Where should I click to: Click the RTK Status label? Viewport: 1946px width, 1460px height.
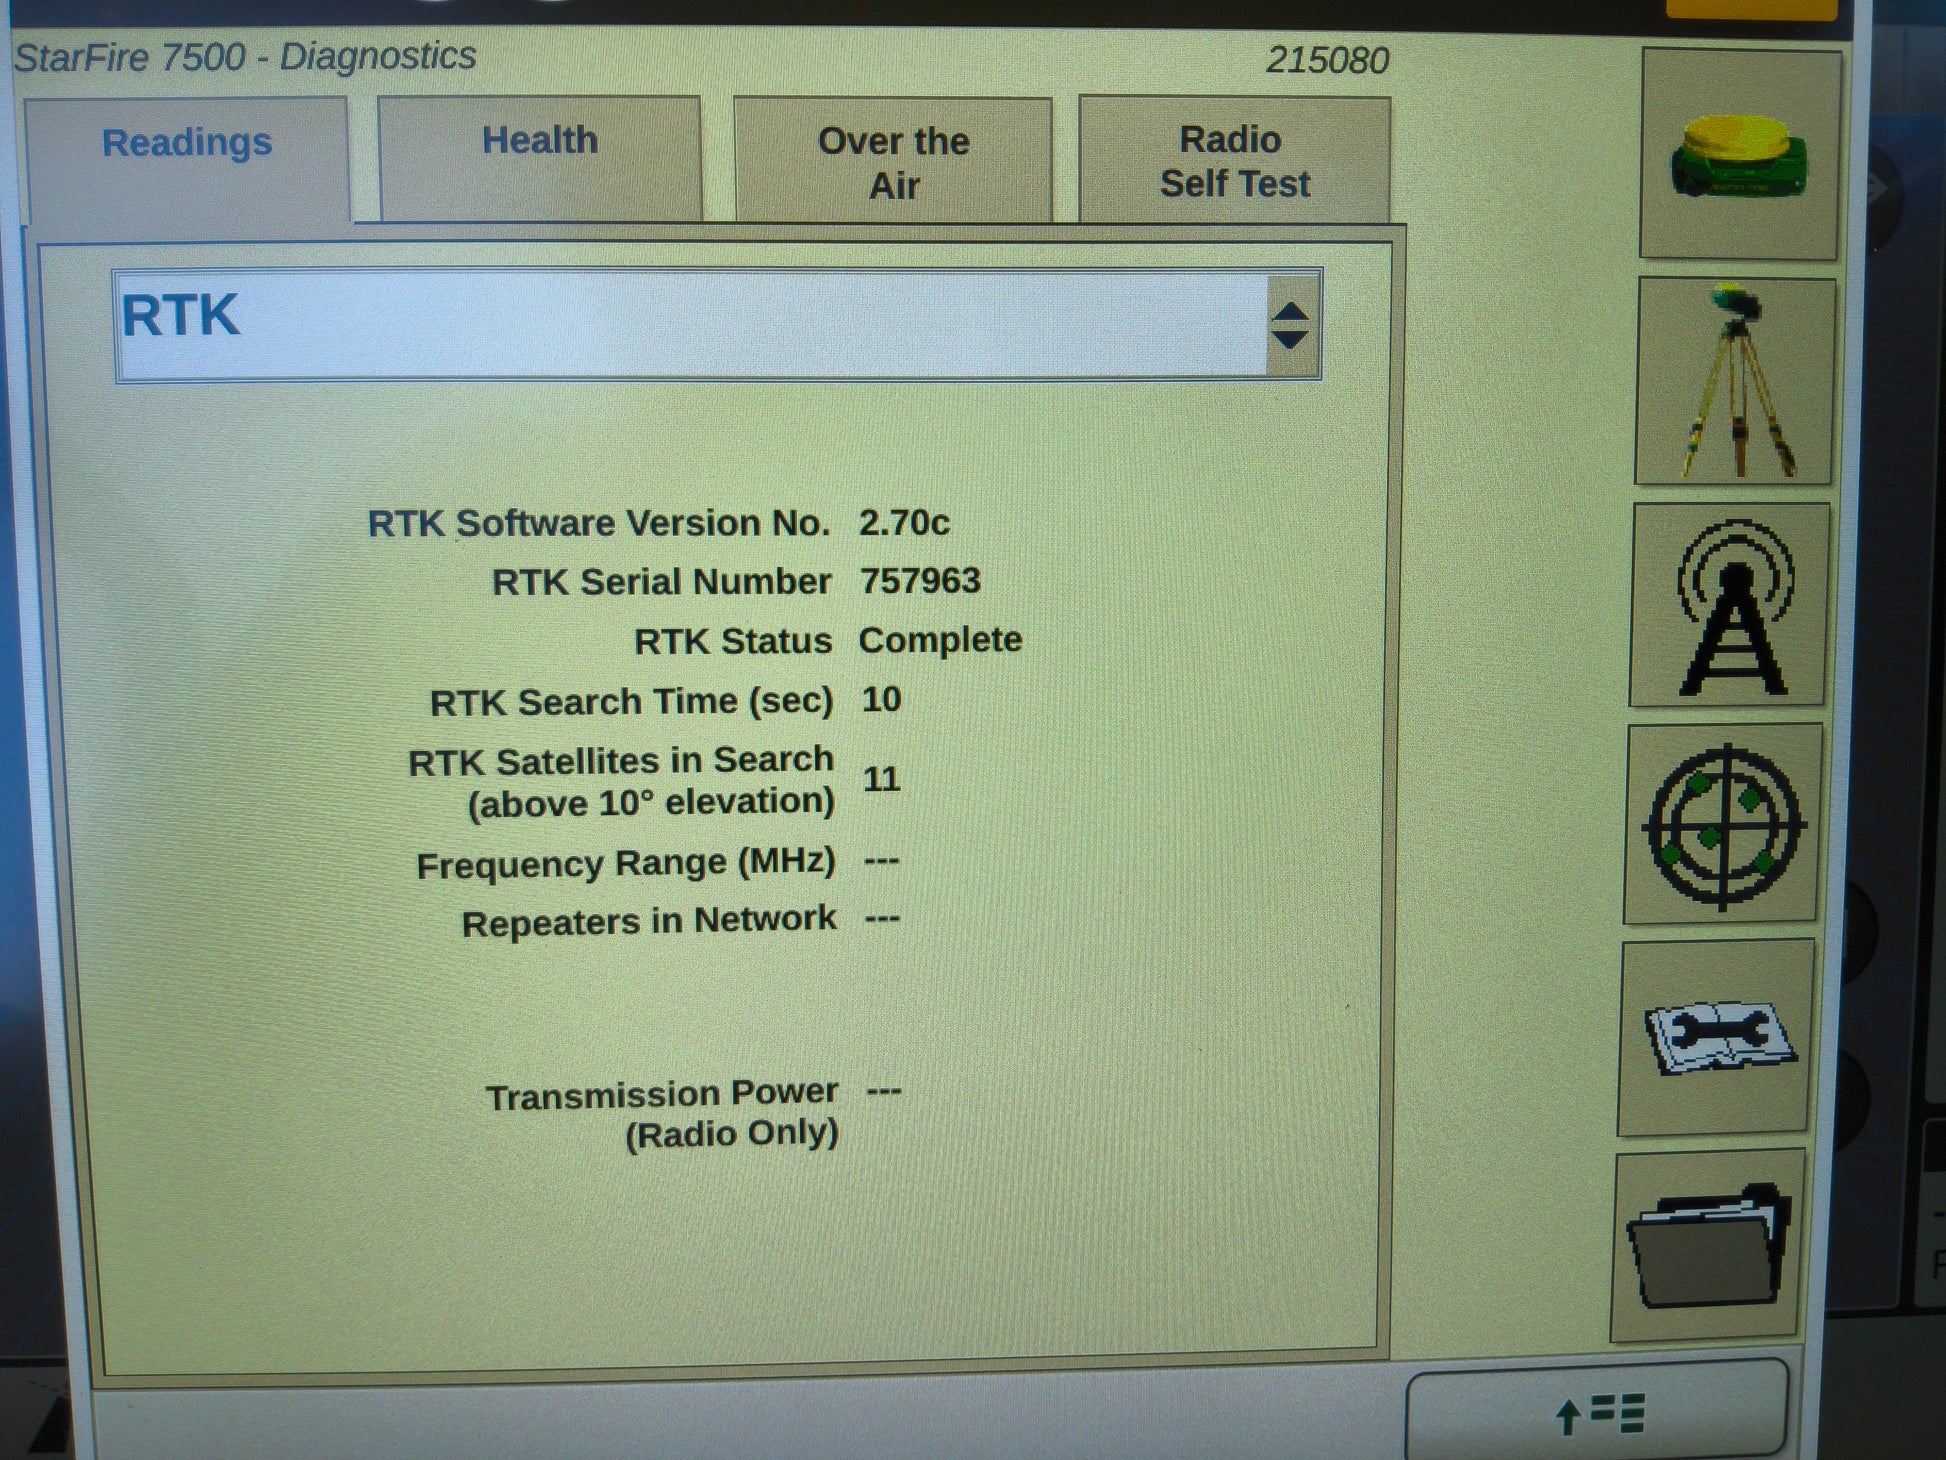[733, 641]
